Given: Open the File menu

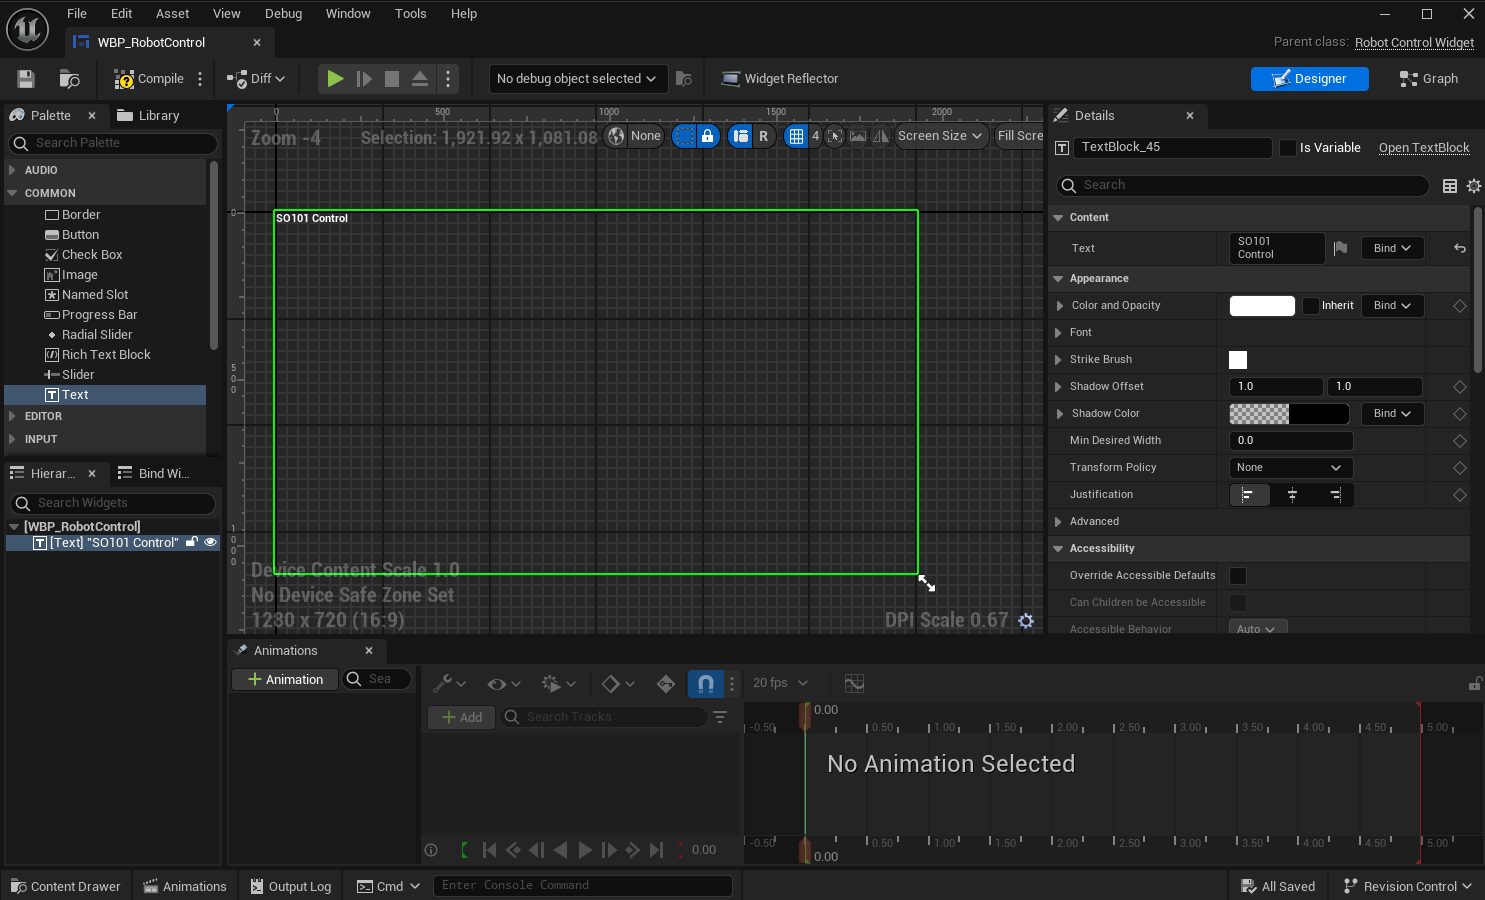Looking at the screenshot, I should pos(77,14).
